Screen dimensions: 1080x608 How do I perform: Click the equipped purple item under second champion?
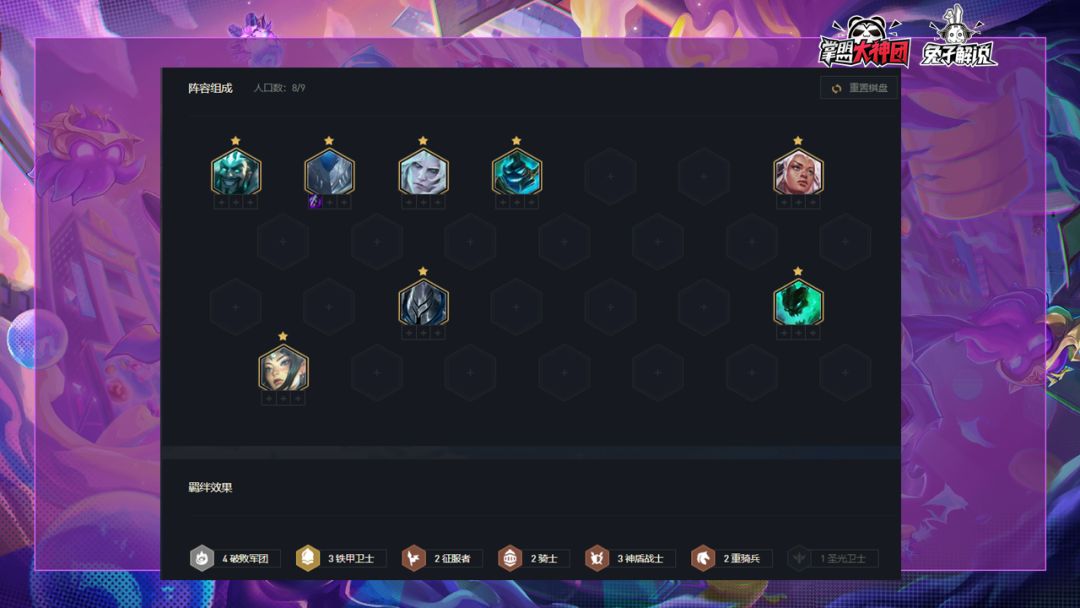(315, 202)
